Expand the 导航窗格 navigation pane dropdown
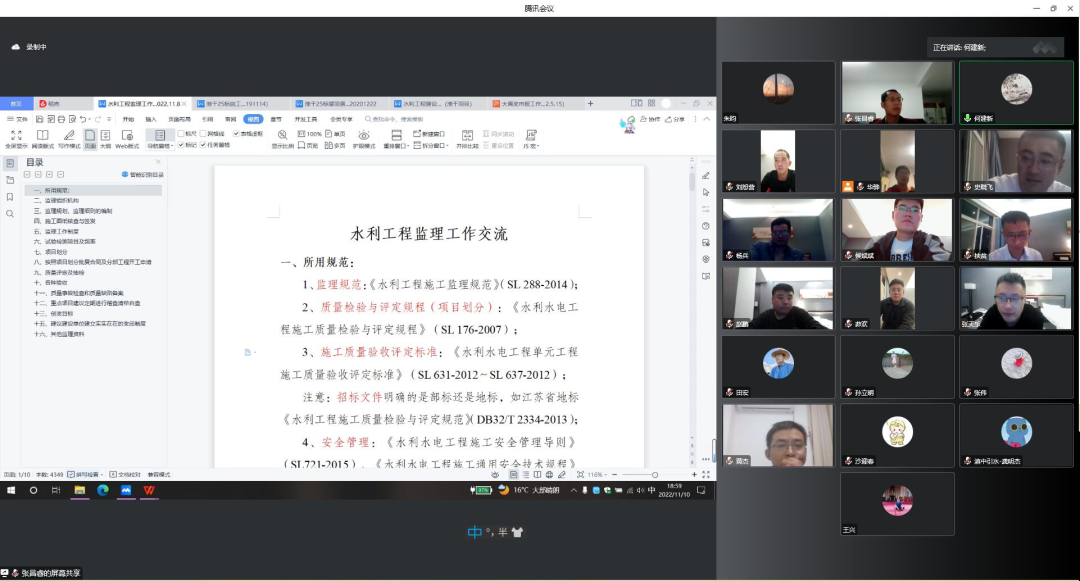Viewport: 1080px width, 581px height. [x=159, y=146]
